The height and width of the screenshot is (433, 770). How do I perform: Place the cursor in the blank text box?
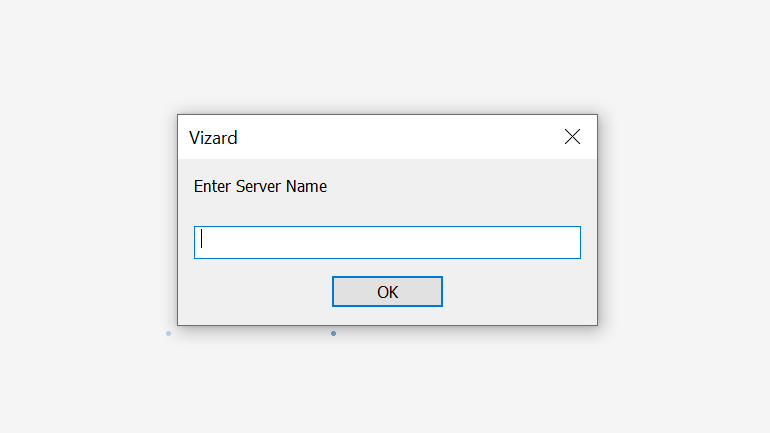(x=387, y=242)
